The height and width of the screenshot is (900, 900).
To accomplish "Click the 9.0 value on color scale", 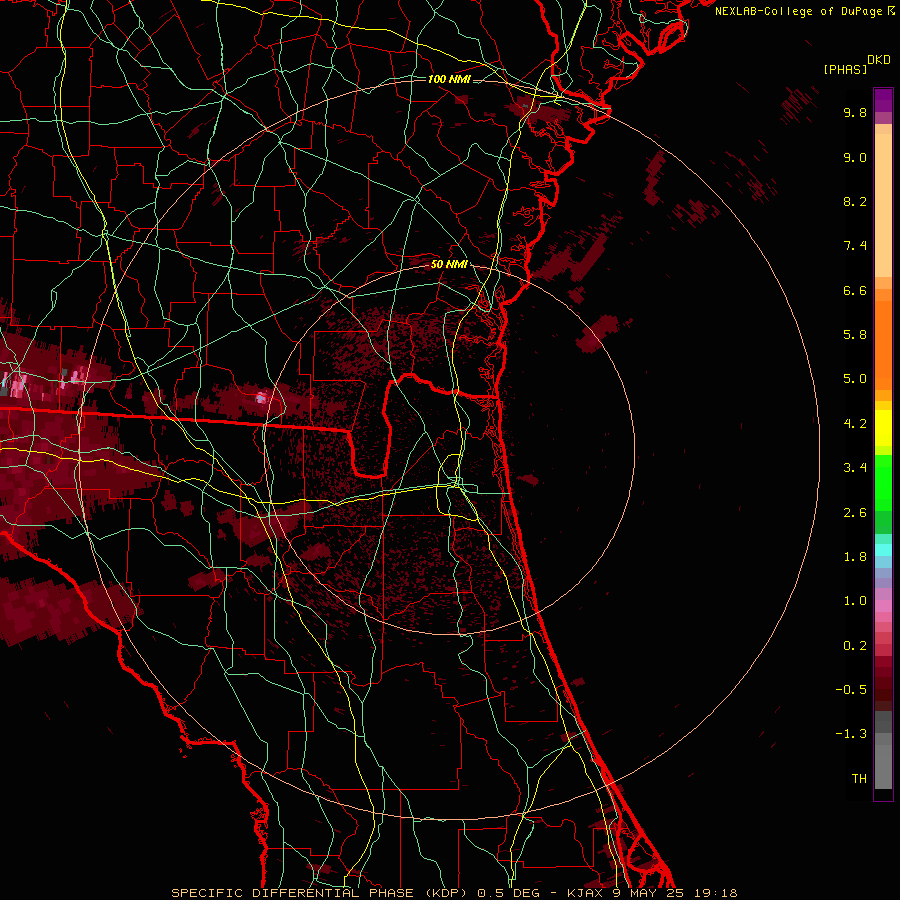I will tap(855, 157).
